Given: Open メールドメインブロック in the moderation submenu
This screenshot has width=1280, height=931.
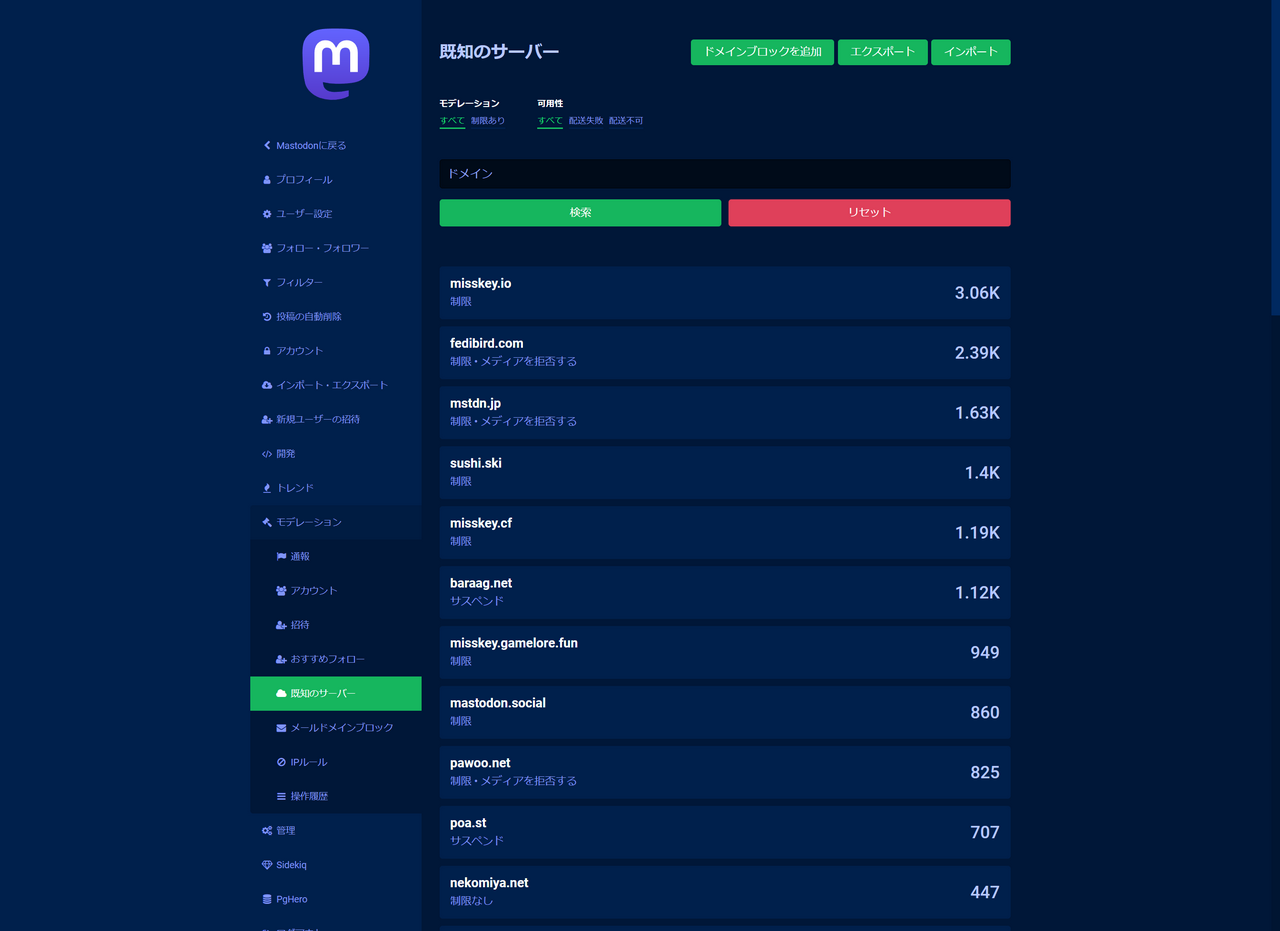Looking at the screenshot, I should point(341,728).
